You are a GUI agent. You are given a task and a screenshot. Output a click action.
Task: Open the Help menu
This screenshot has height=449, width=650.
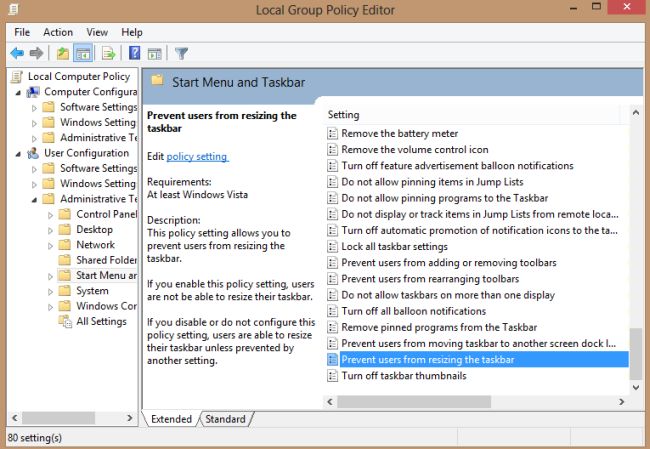coord(132,32)
